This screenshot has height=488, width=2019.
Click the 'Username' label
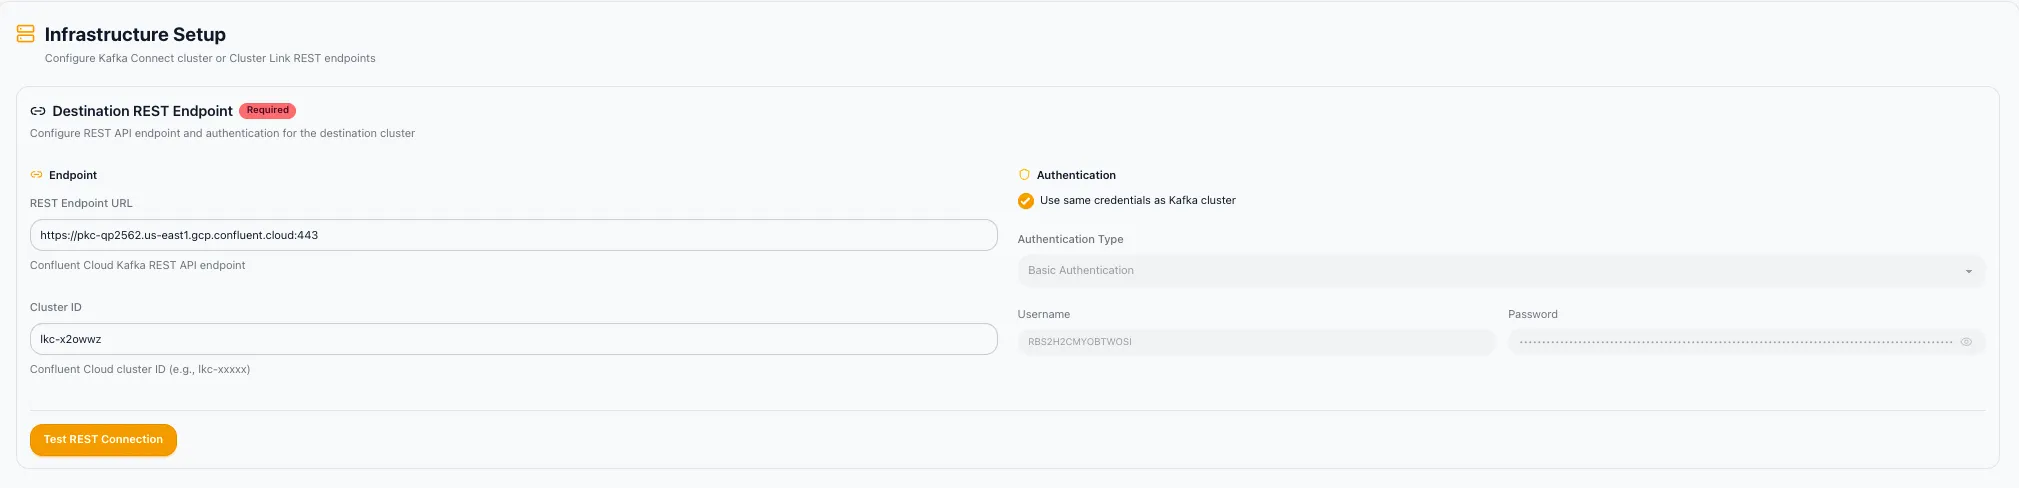coord(1044,315)
